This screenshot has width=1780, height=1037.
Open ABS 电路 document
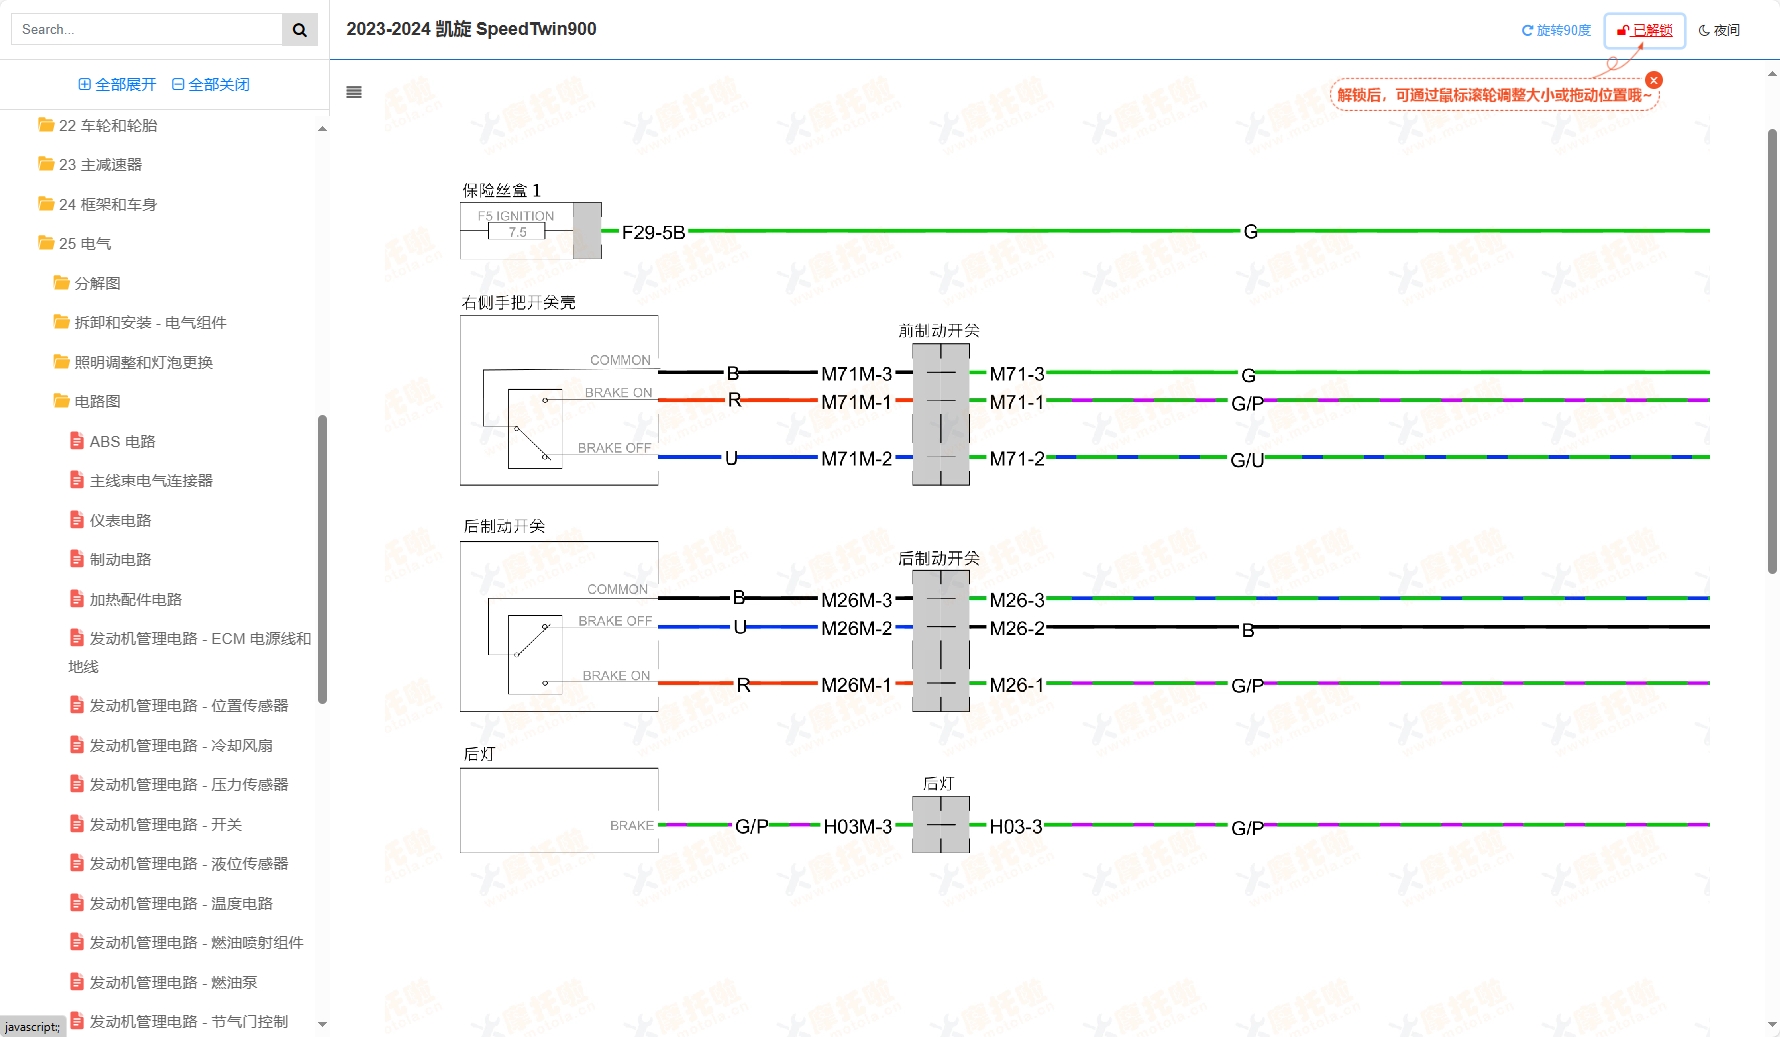coord(122,442)
